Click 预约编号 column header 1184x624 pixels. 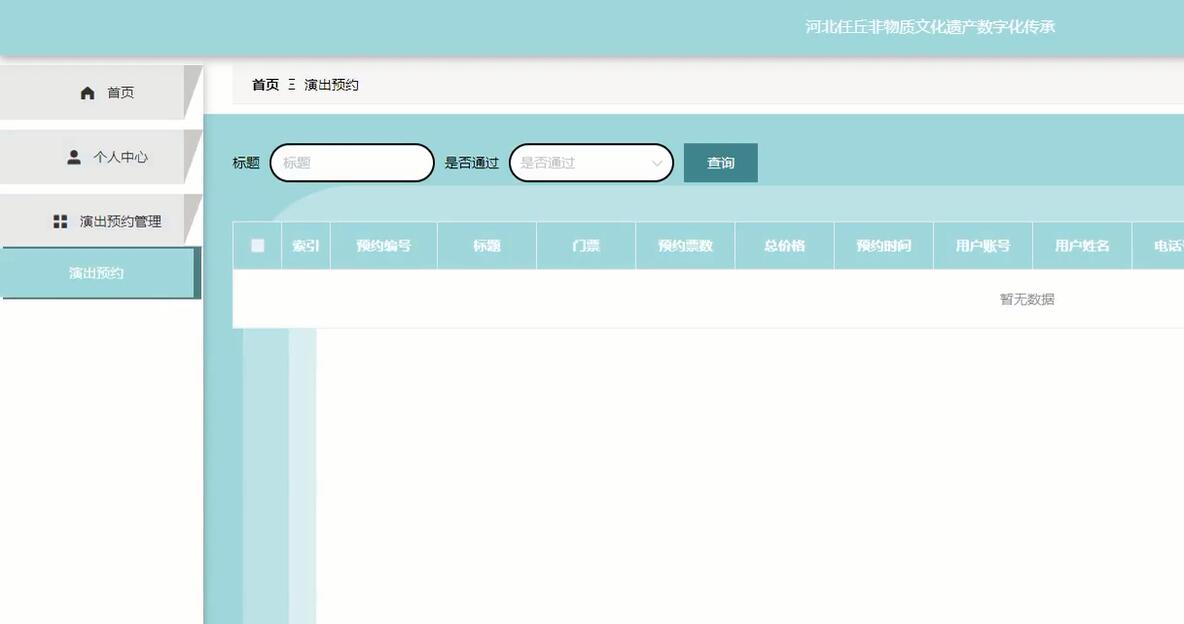click(384, 246)
